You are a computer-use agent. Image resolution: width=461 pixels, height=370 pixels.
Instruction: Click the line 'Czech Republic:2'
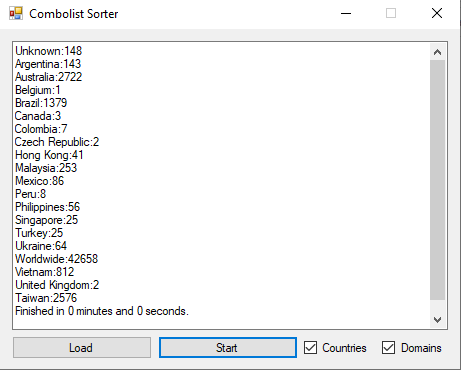point(57,142)
